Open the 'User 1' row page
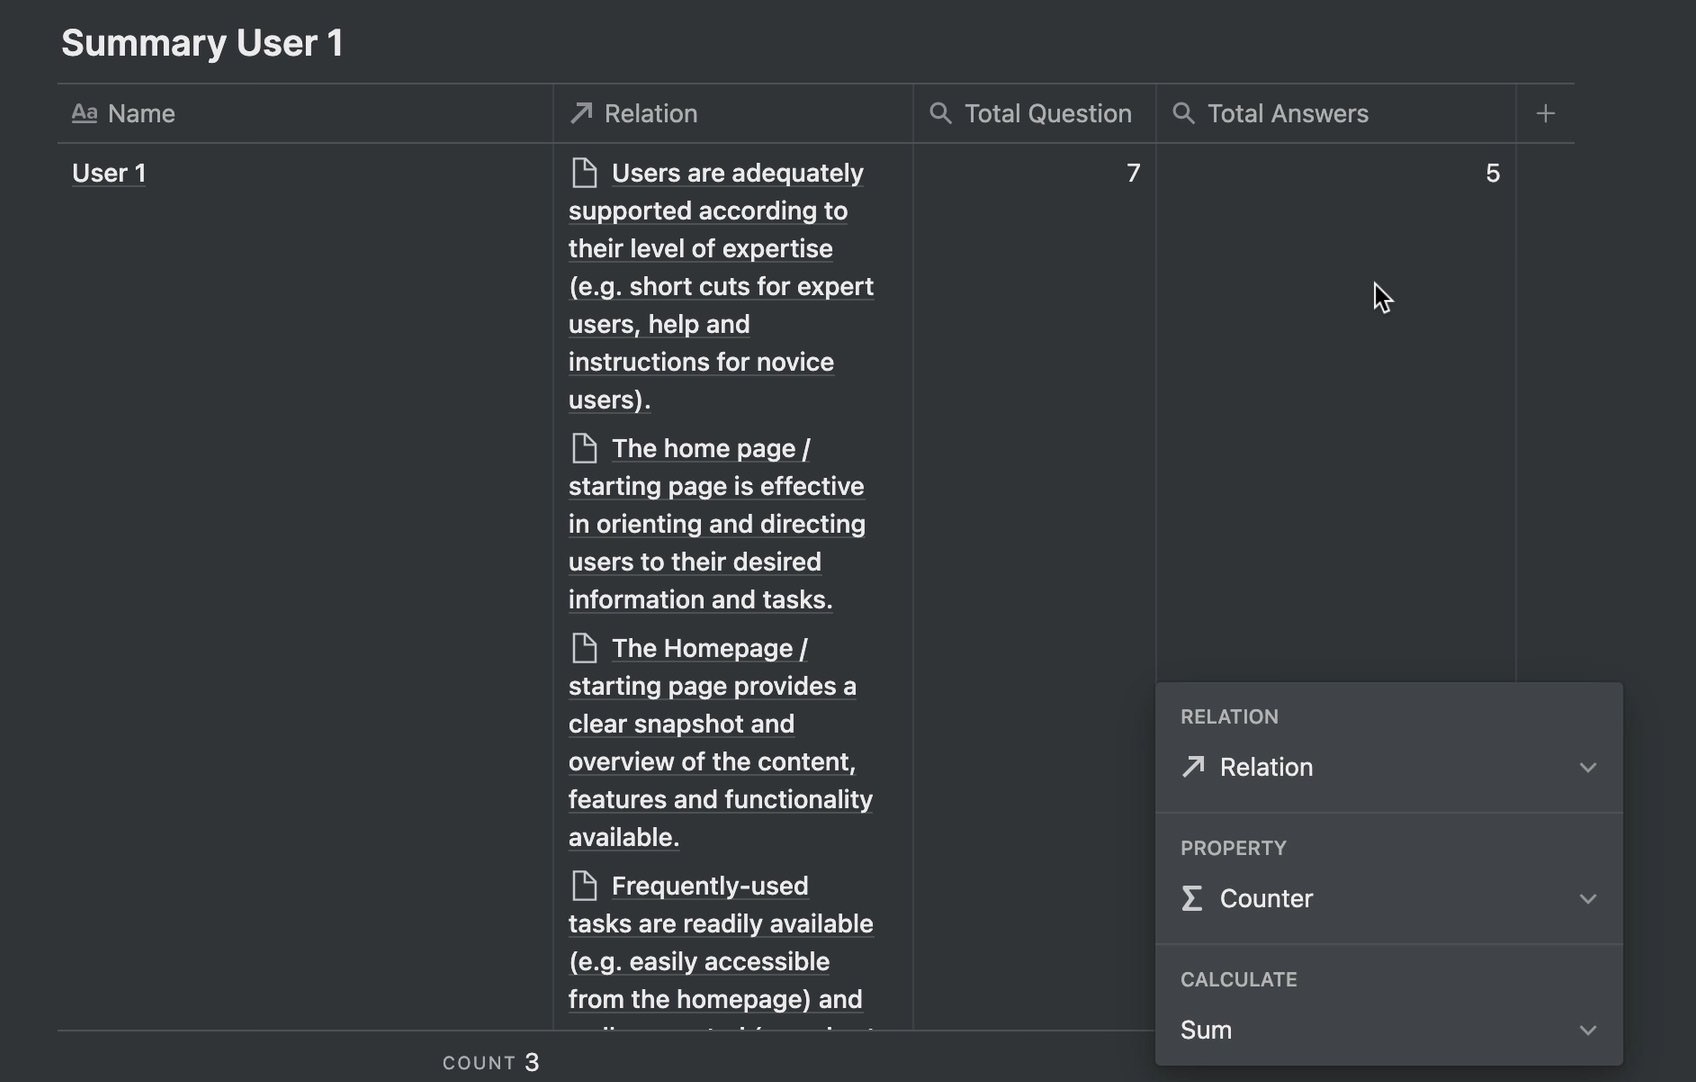This screenshot has width=1696, height=1082. click(x=109, y=173)
